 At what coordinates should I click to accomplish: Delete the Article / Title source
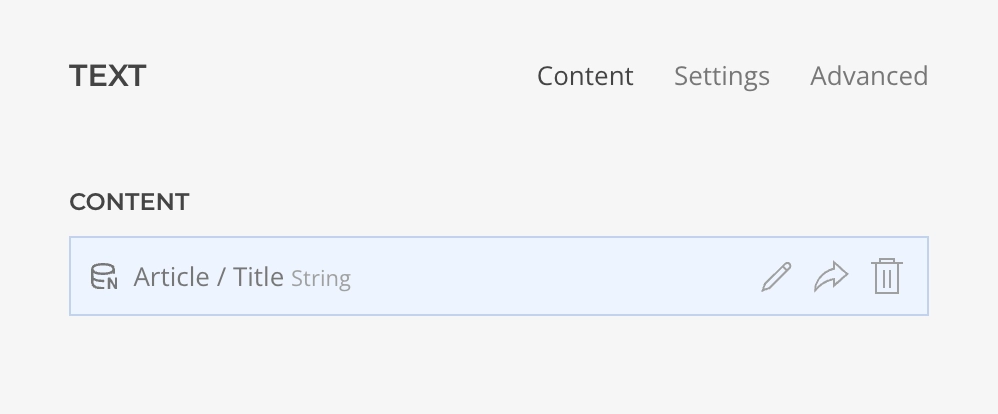tap(886, 277)
